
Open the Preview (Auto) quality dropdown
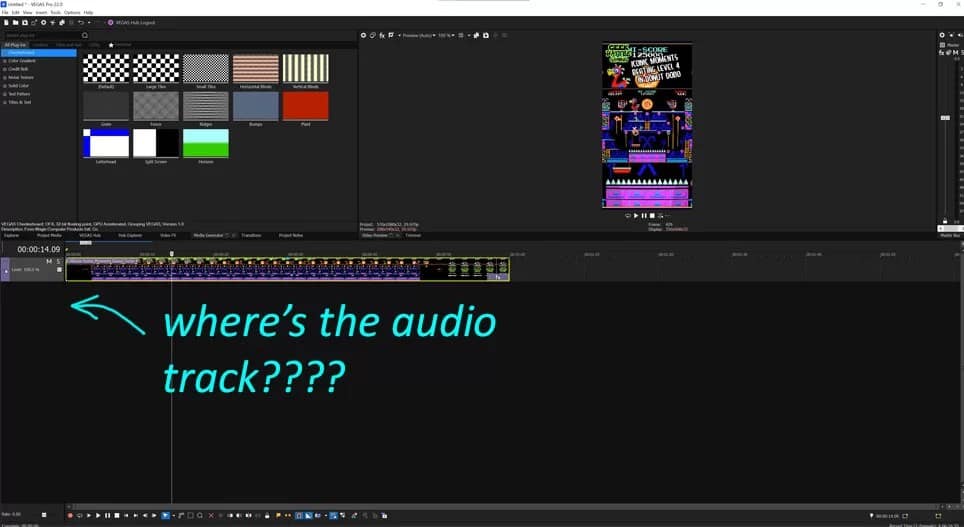pyautogui.click(x=419, y=36)
